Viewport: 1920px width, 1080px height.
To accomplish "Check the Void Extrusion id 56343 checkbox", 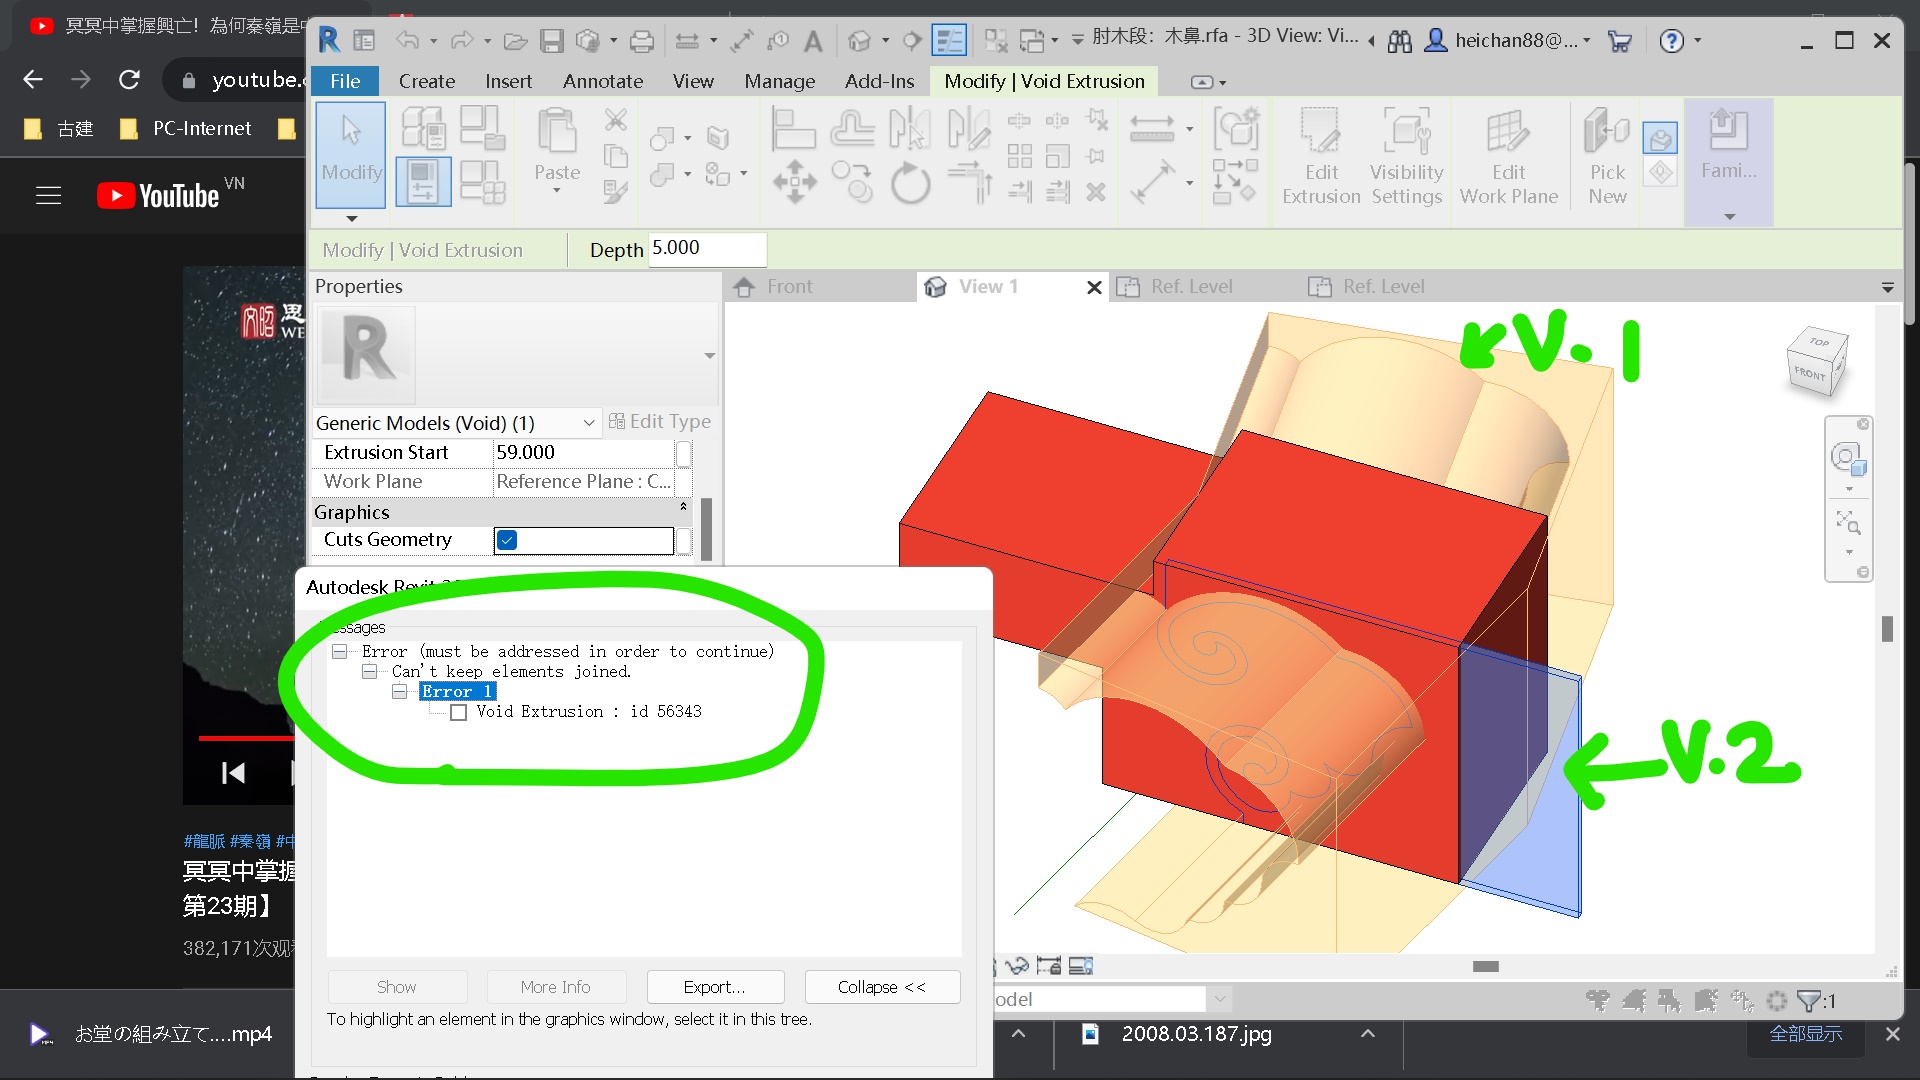I will 459,712.
